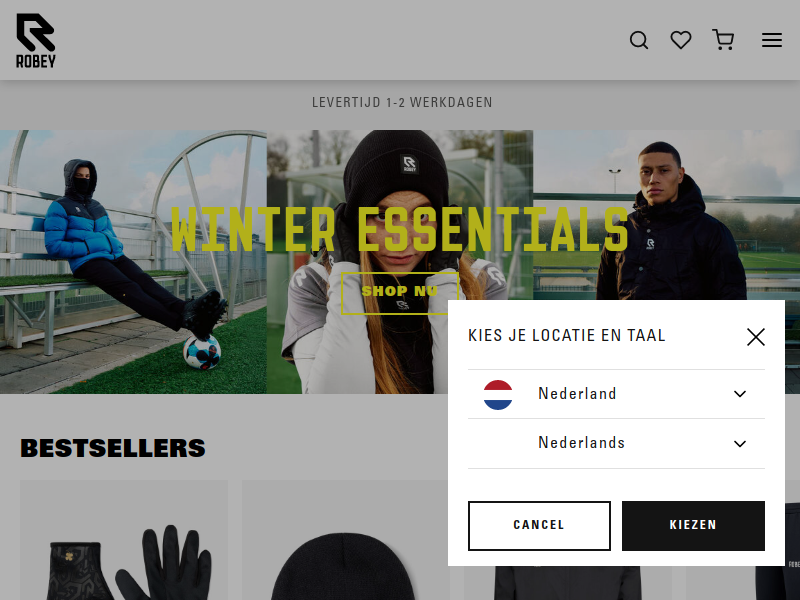Click the Levertijd 1-2 werkdagen notice
The image size is (800, 600).
pyautogui.click(x=402, y=103)
